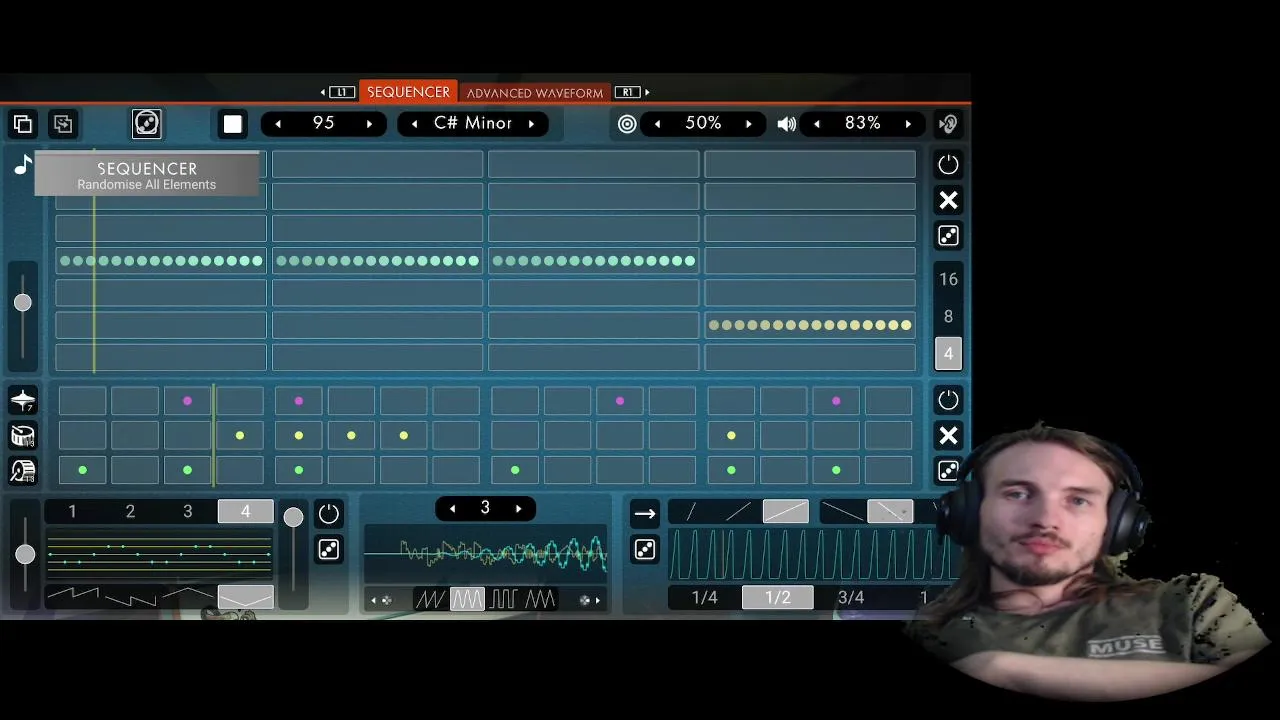Randomise envelope with the dice icon
1280x720 pixels.
tap(645, 550)
